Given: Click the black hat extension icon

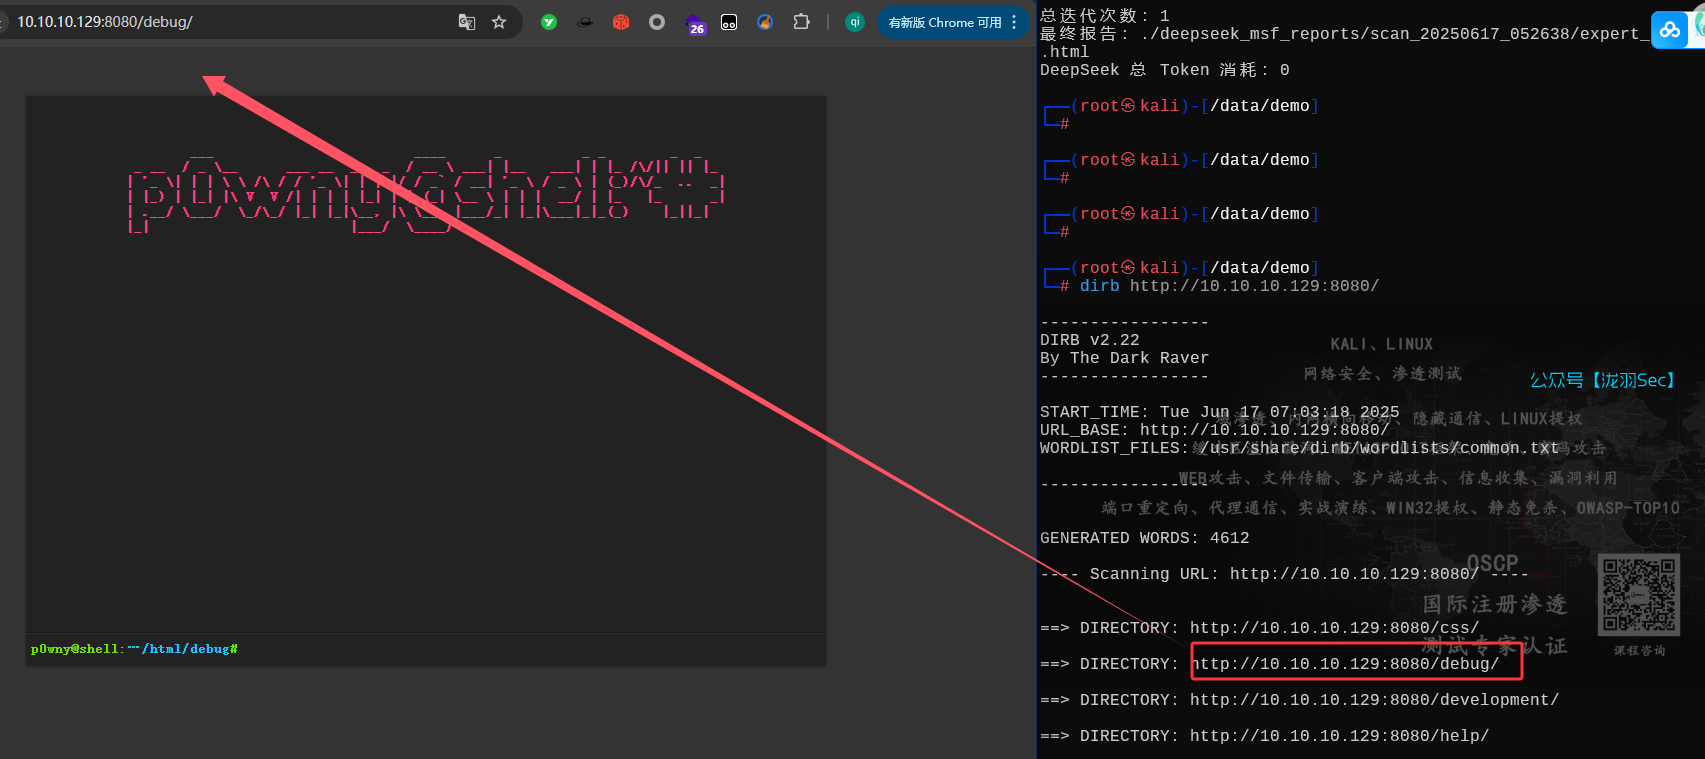Looking at the screenshot, I should (585, 22).
